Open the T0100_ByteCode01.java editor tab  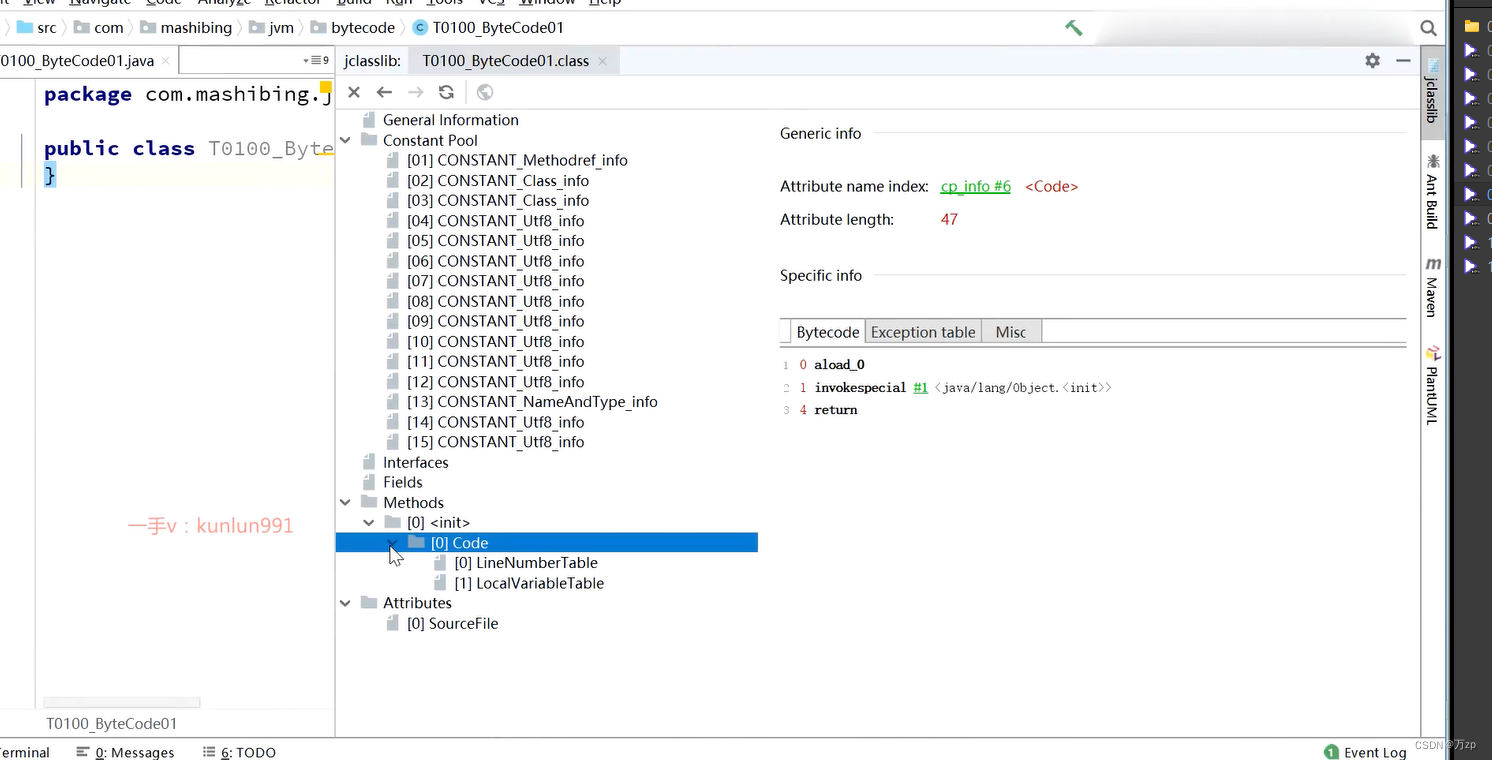[78, 61]
